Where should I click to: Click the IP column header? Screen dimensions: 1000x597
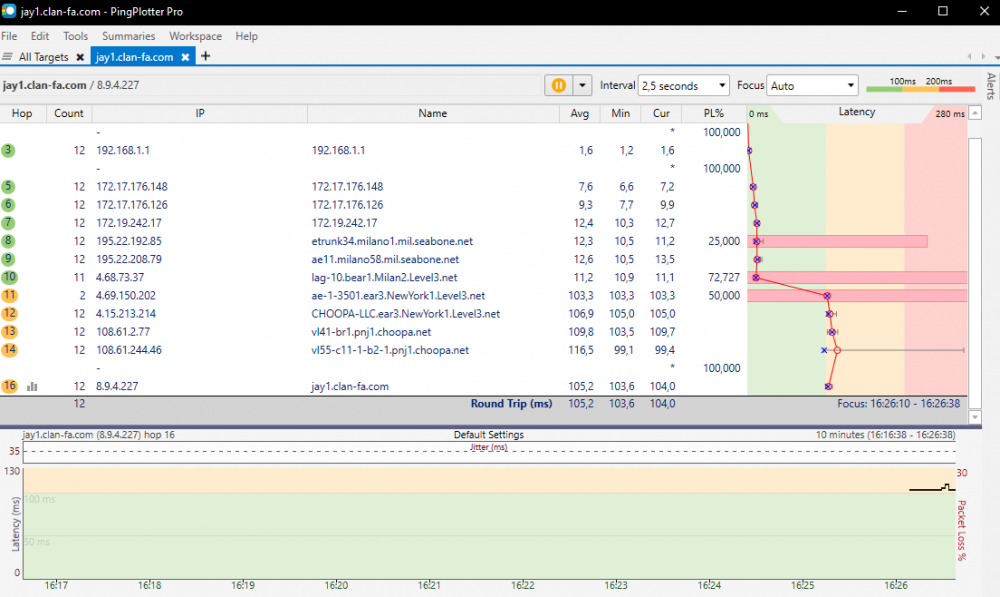[200, 113]
